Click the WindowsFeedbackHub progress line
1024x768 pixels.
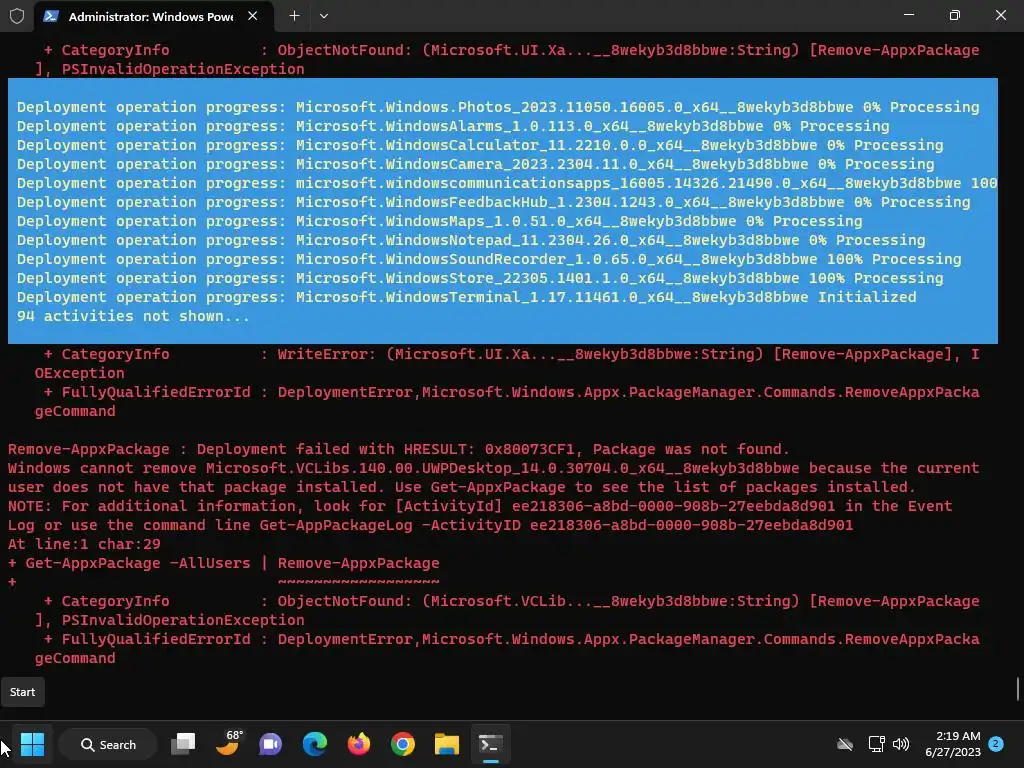[x=493, y=202]
